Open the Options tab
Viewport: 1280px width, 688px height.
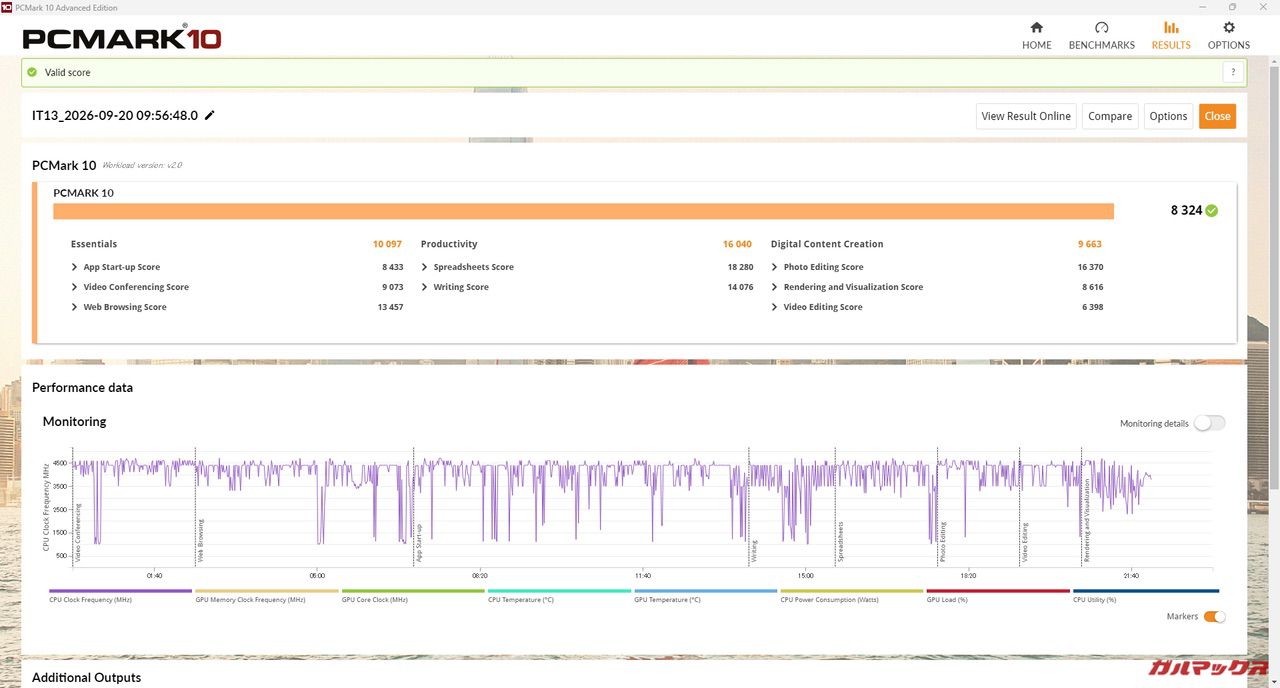coord(1228,36)
